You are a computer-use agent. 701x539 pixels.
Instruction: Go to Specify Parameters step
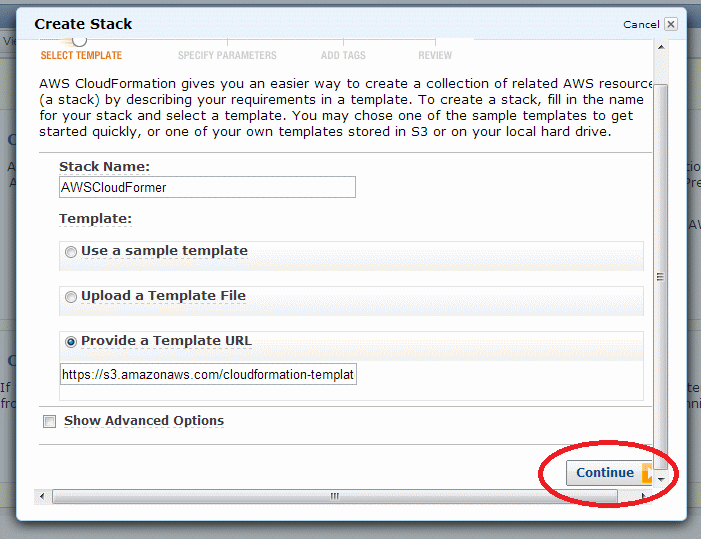click(x=227, y=55)
